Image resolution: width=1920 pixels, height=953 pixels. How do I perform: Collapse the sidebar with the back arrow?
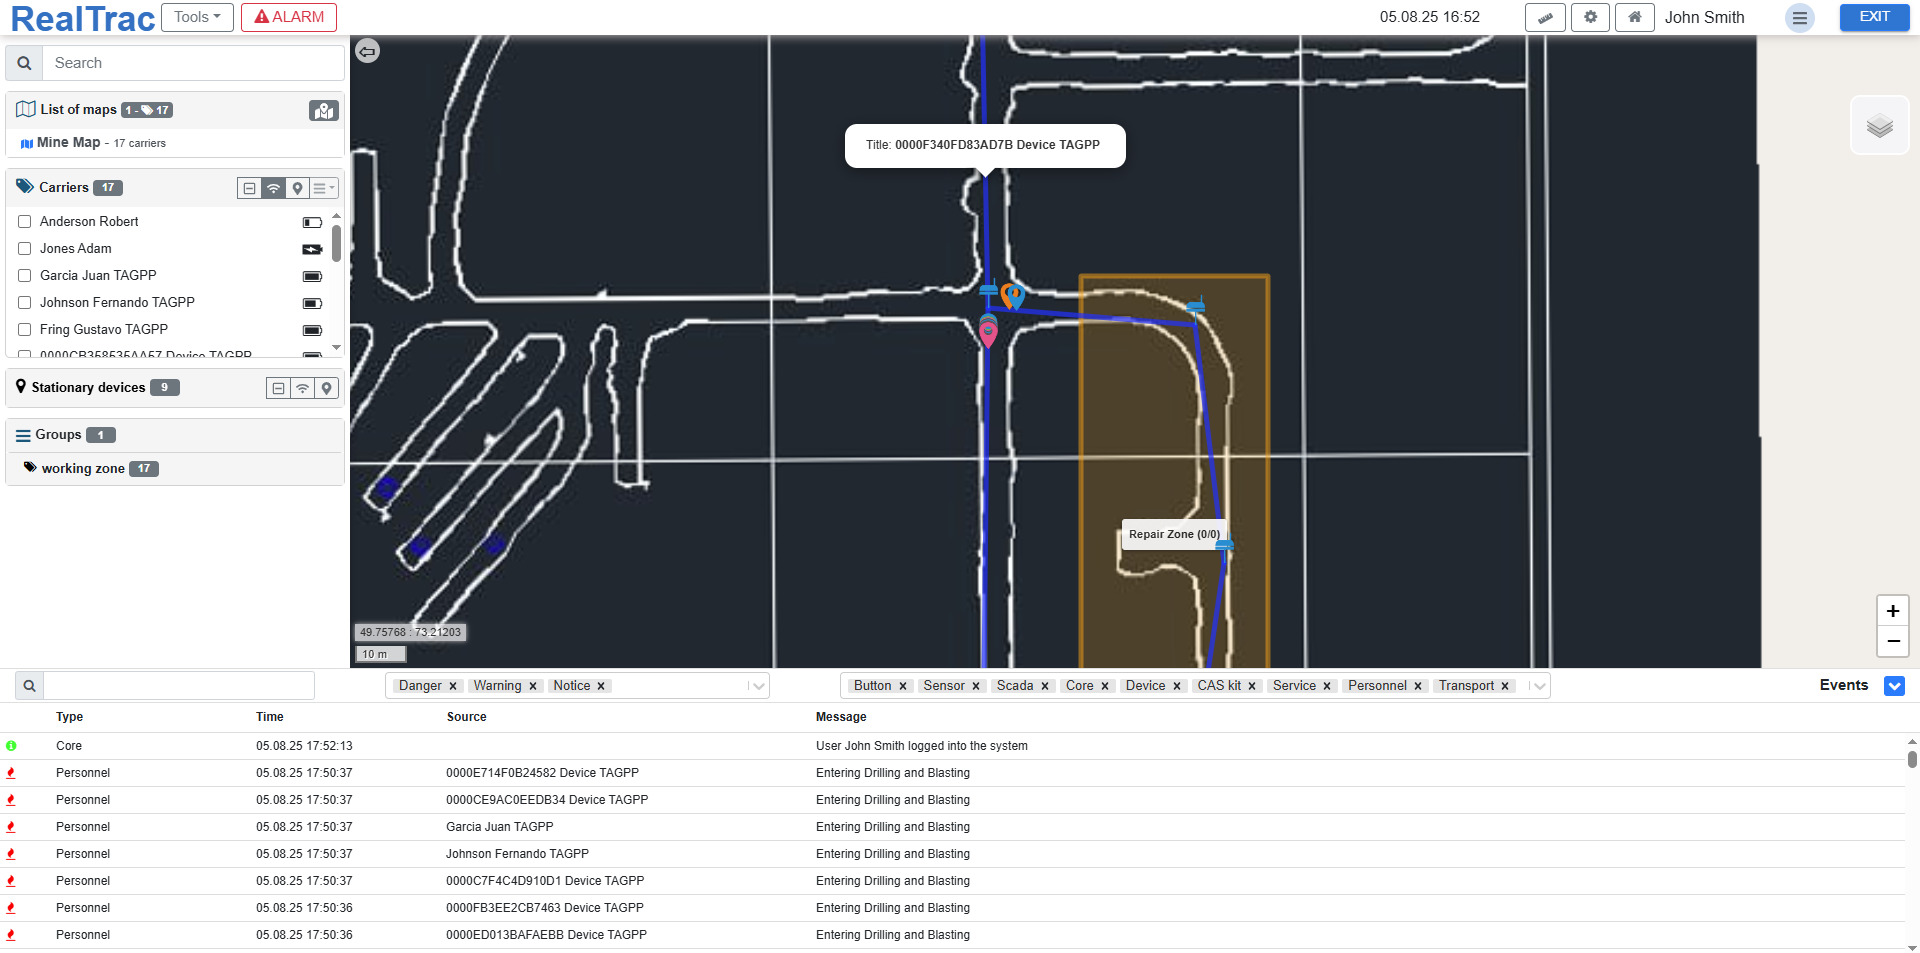[x=368, y=51]
